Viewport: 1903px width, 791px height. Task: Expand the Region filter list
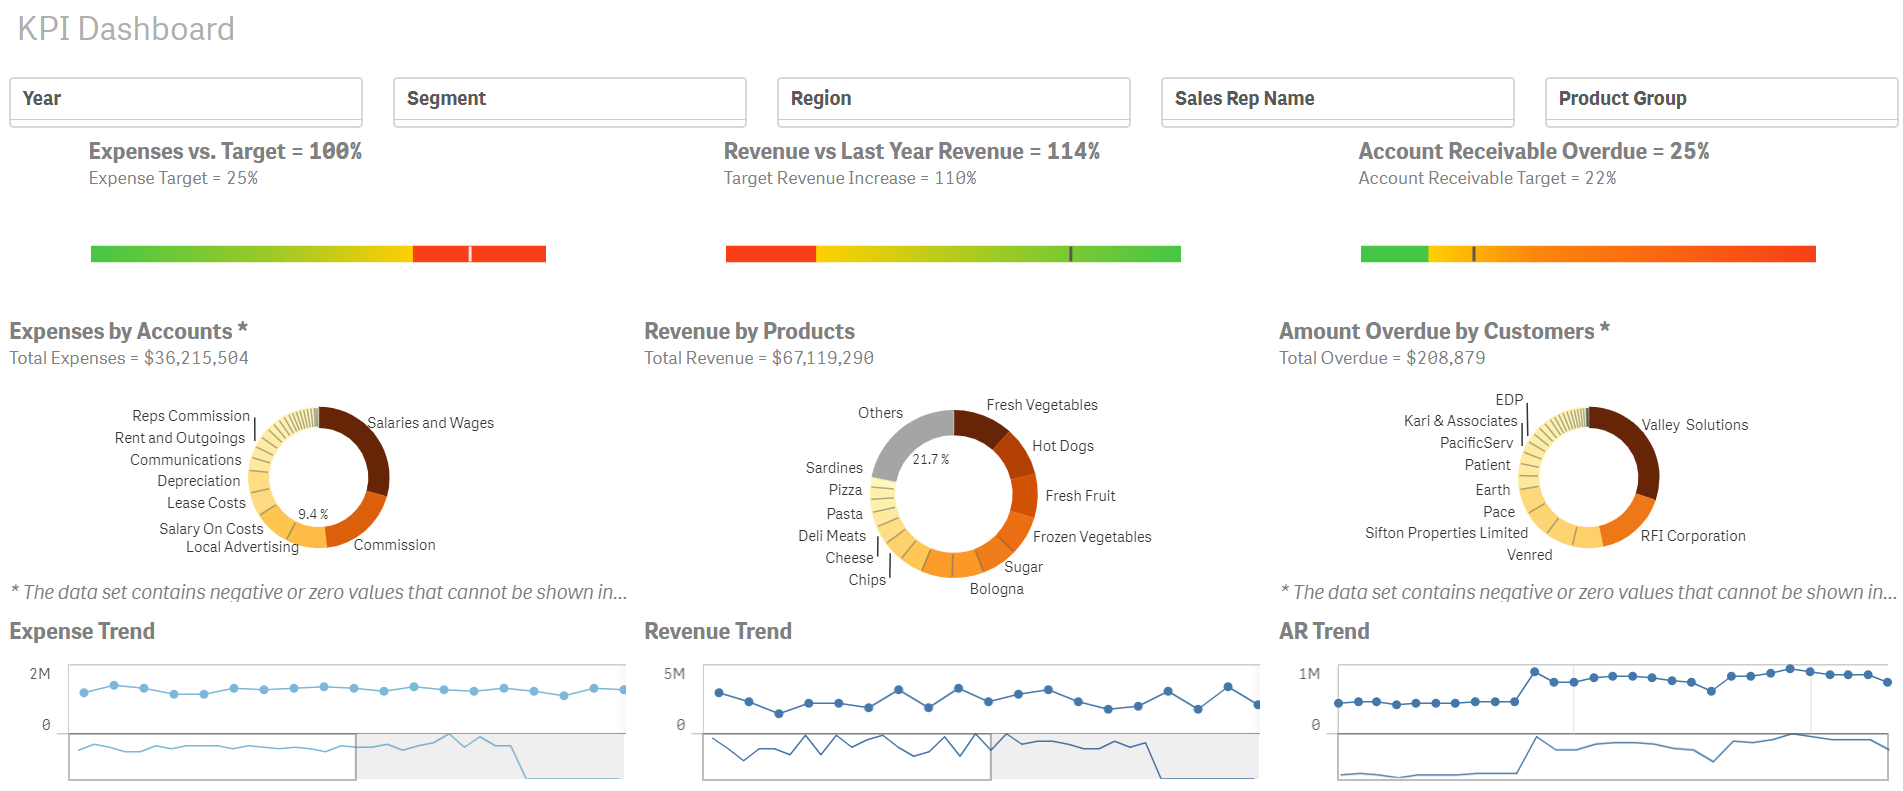click(953, 99)
